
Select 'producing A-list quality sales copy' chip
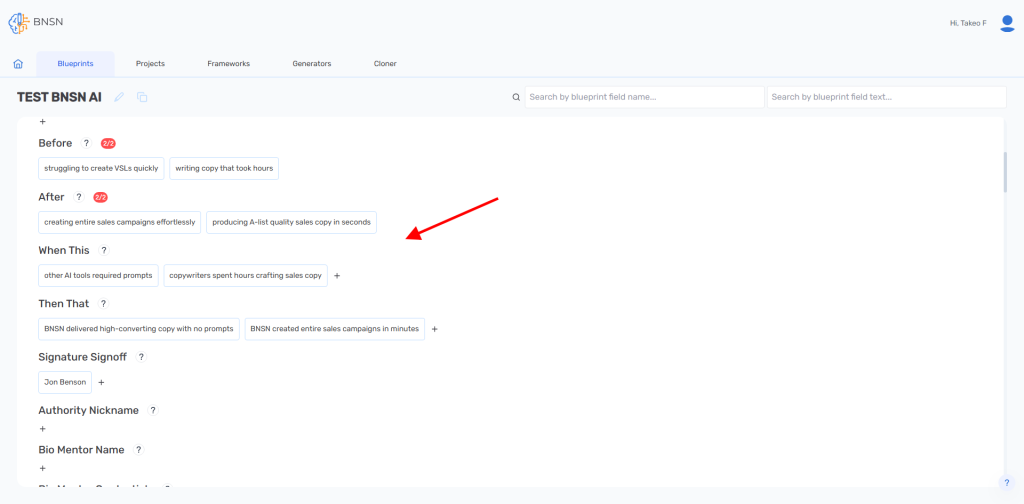pyautogui.click(x=291, y=222)
